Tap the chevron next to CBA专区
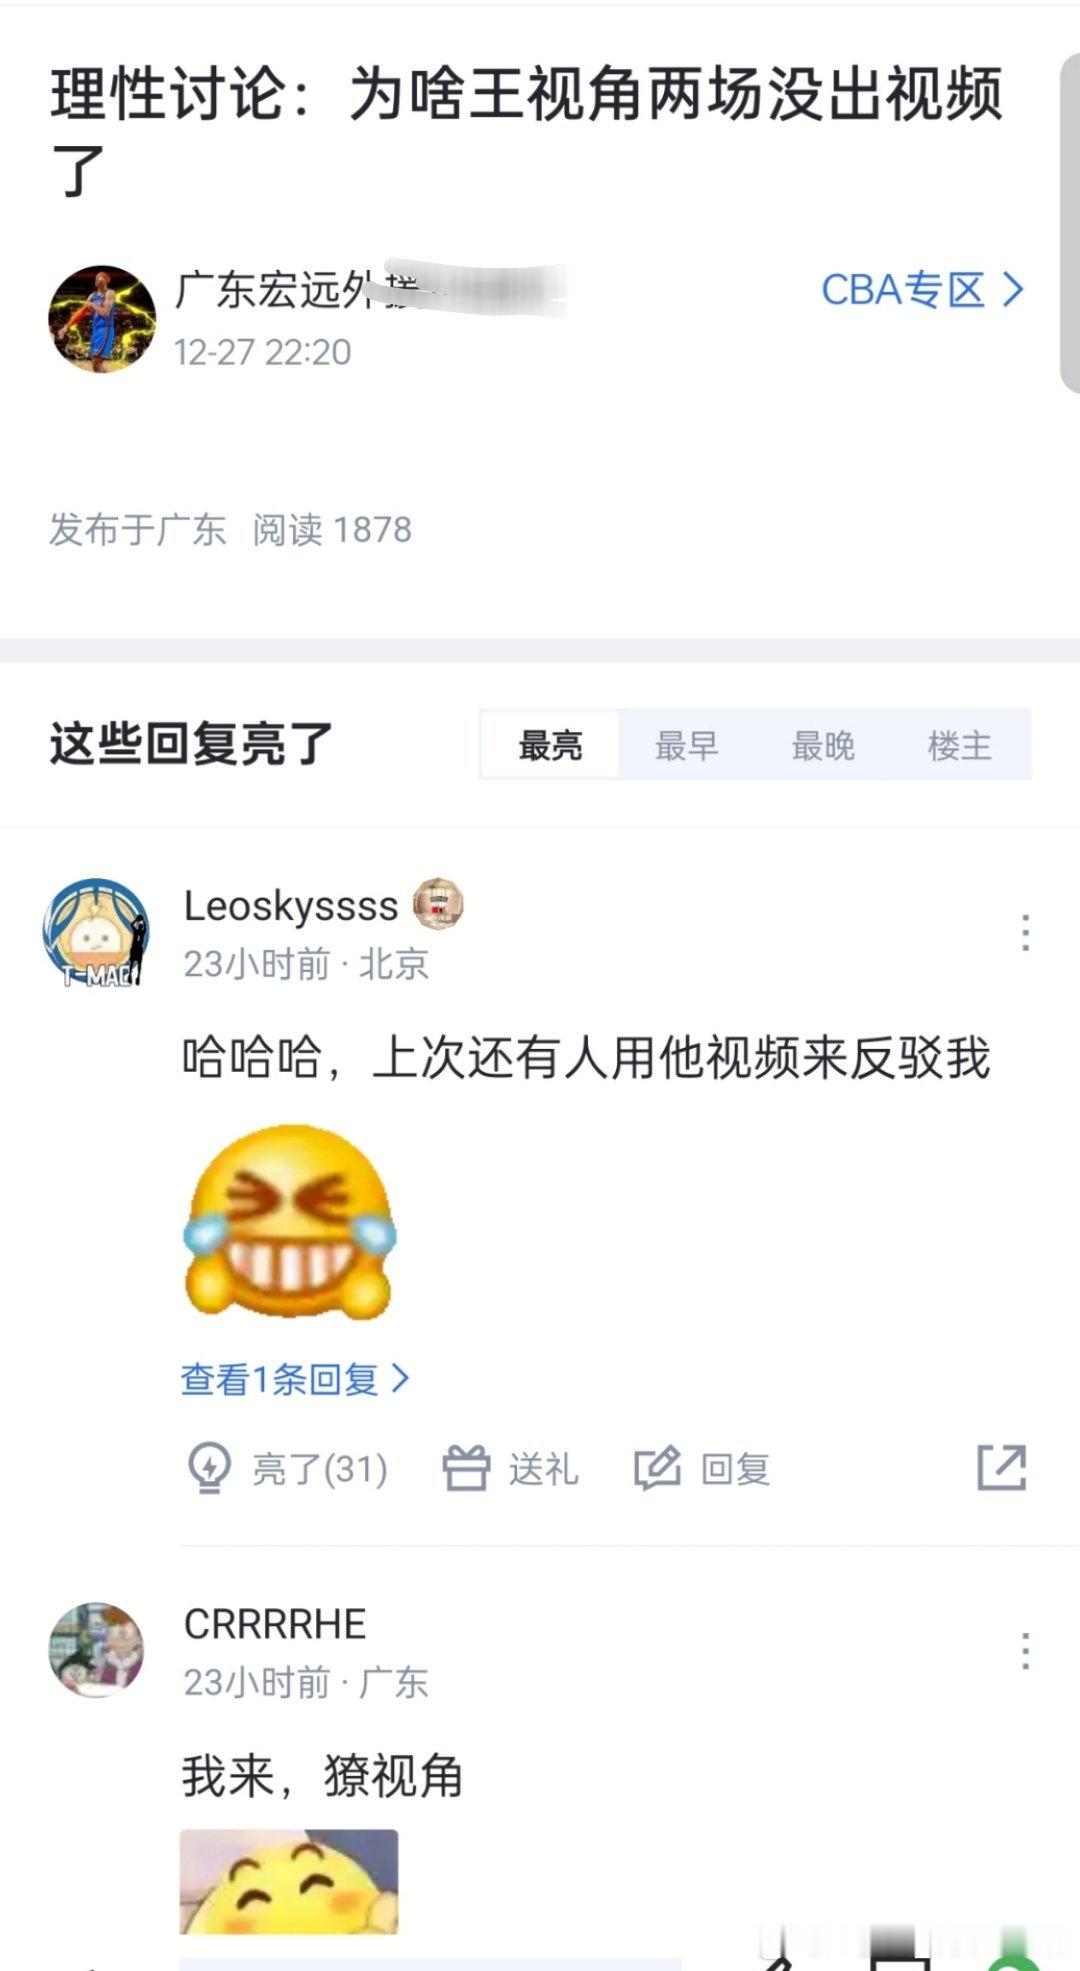1080x1971 pixels. point(1013,290)
